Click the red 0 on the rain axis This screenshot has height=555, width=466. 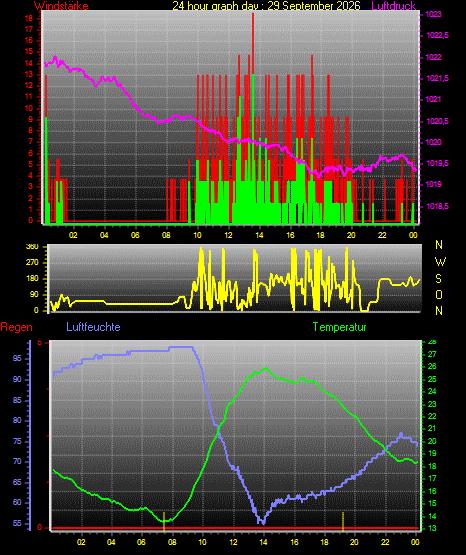[x=39, y=528]
